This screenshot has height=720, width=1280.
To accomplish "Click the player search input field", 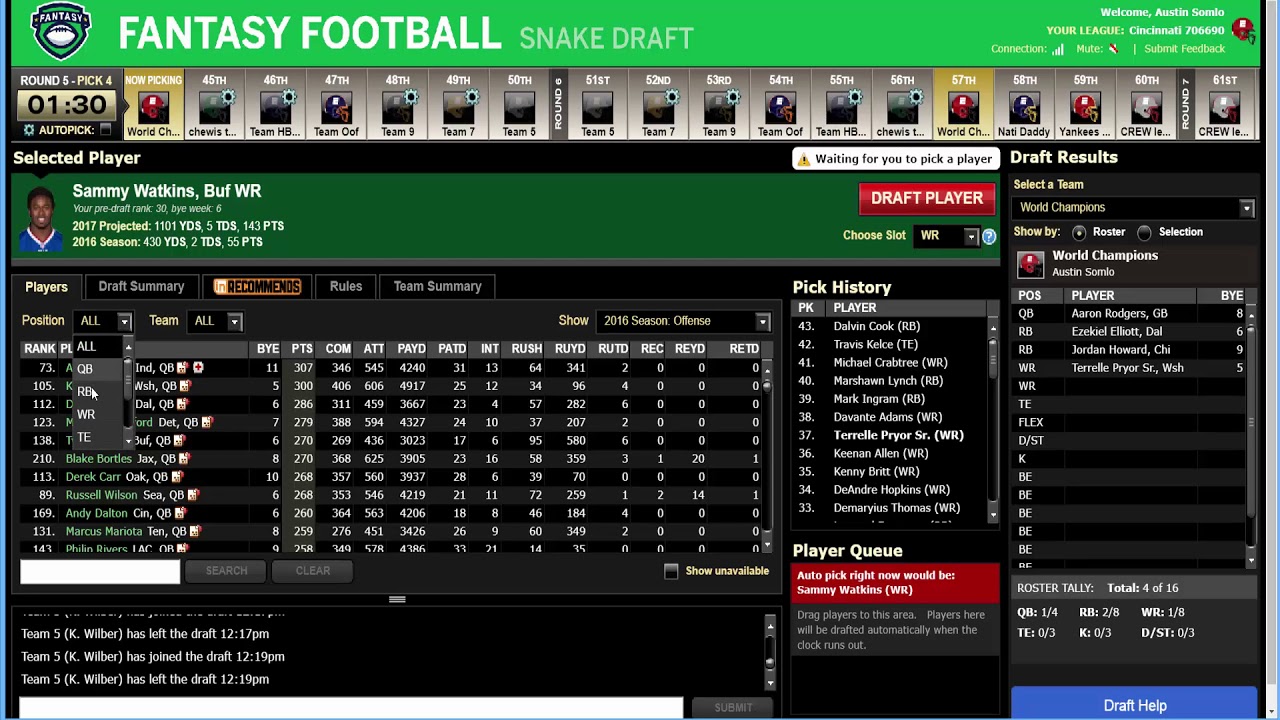I will (x=100, y=571).
